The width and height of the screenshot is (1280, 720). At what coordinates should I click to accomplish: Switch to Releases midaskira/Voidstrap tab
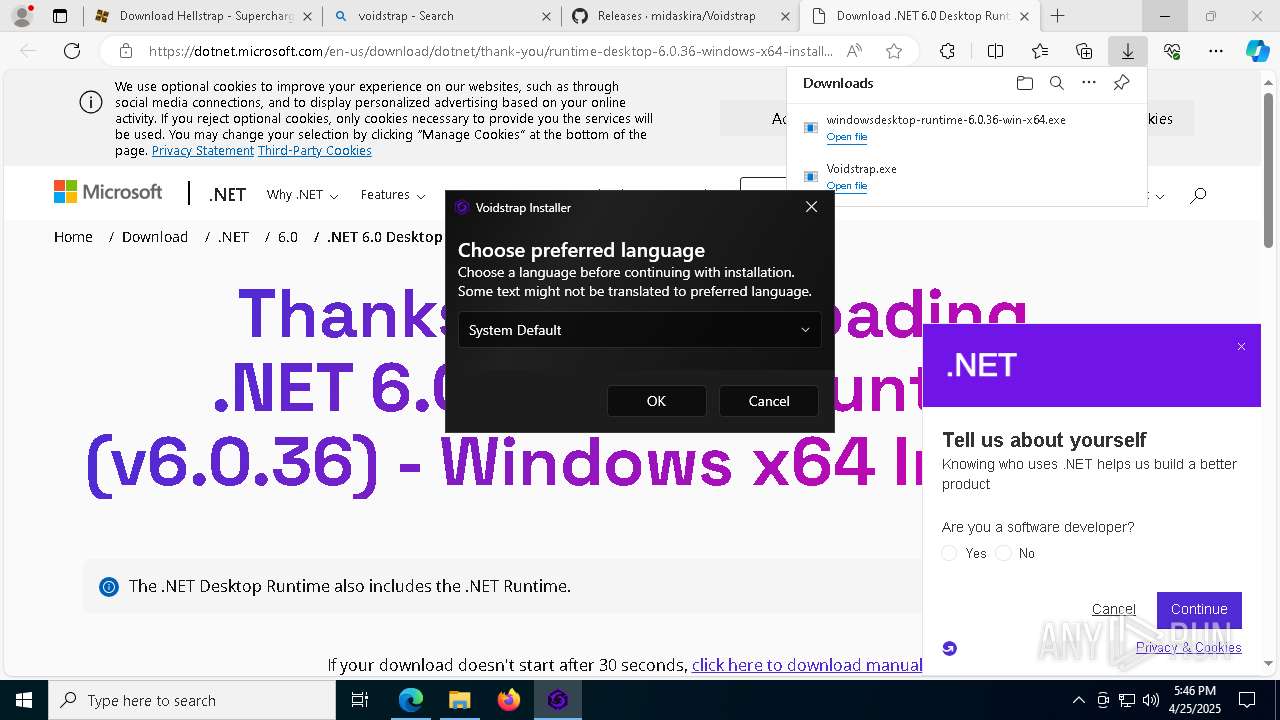point(680,16)
